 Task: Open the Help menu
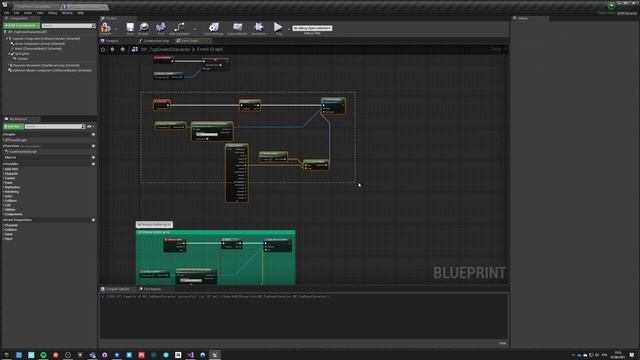click(x=81, y=13)
